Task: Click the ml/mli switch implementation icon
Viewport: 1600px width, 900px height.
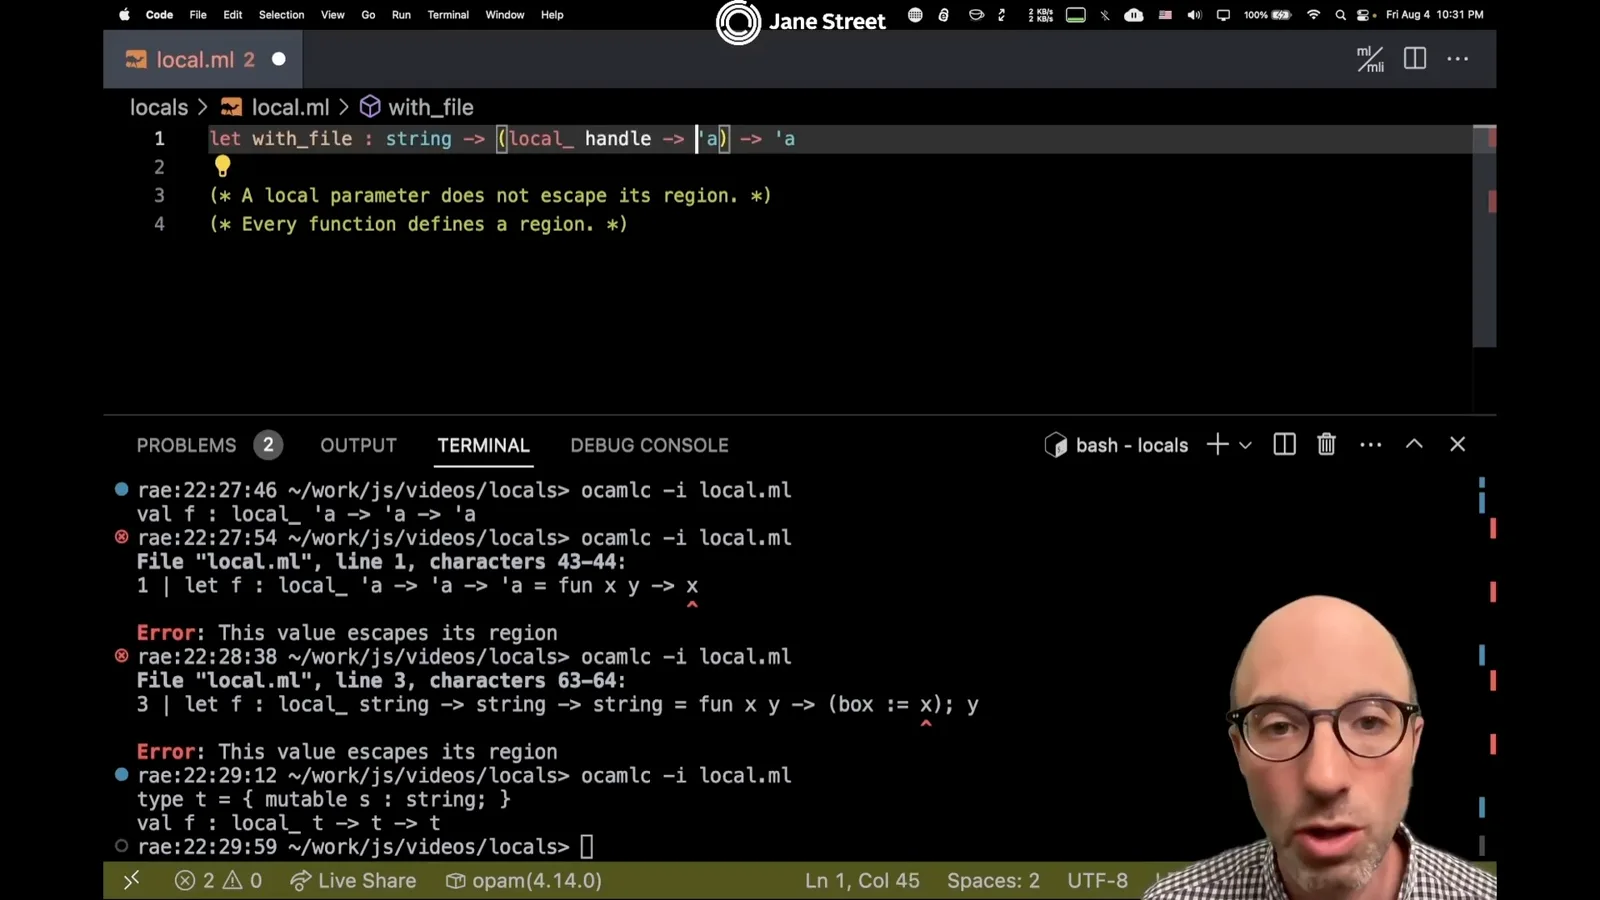Action: 1370,59
